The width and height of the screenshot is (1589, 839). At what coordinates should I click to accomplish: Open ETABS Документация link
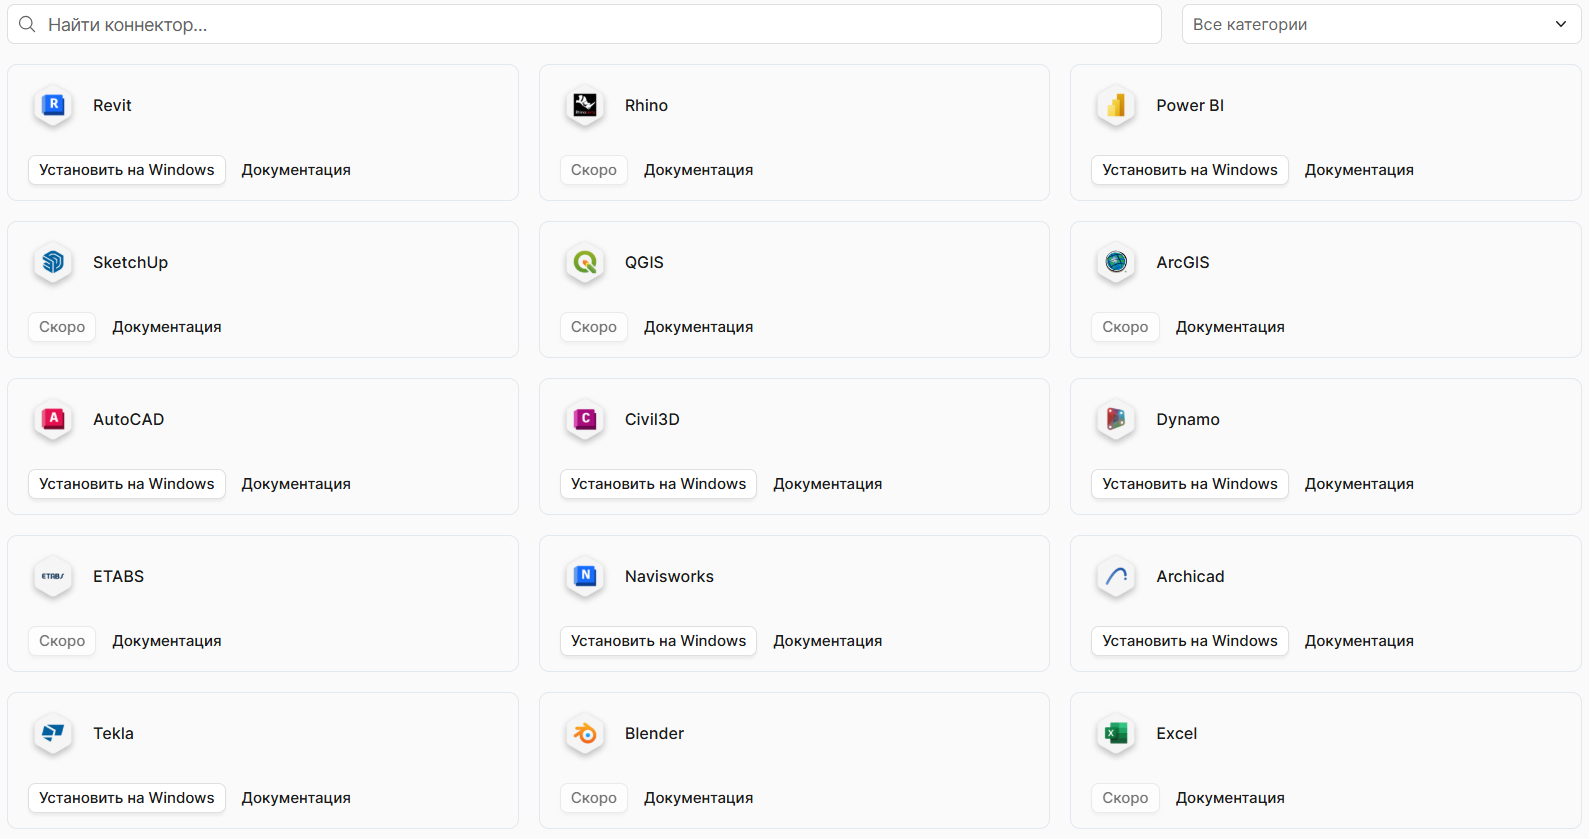pyautogui.click(x=167, y=641)
